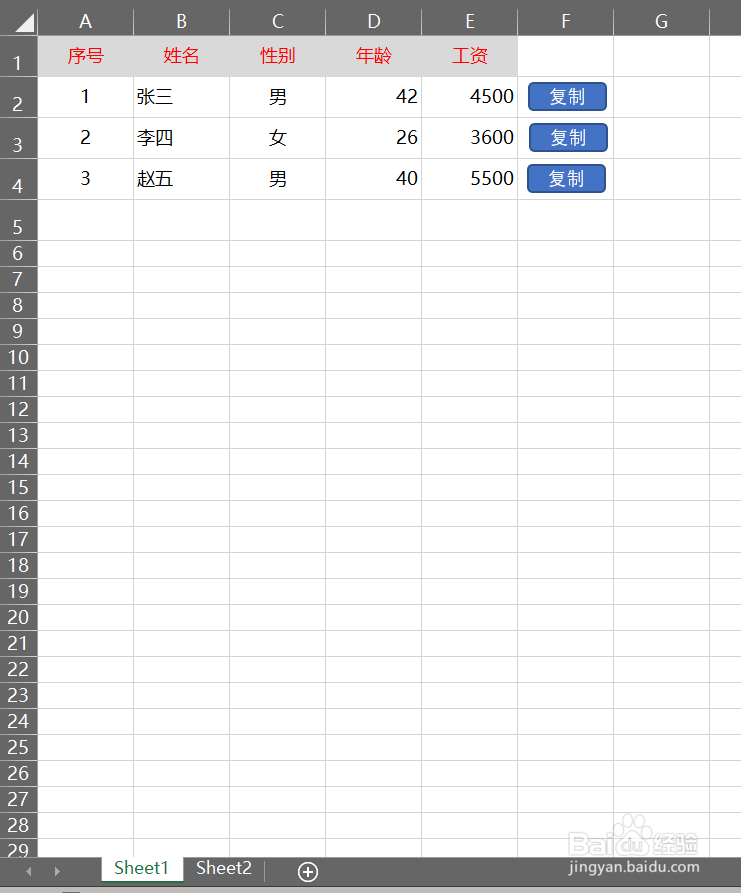
Task: Select cell A4 with serial number 3
Action: pyautogui.click(x=85, y=179)
